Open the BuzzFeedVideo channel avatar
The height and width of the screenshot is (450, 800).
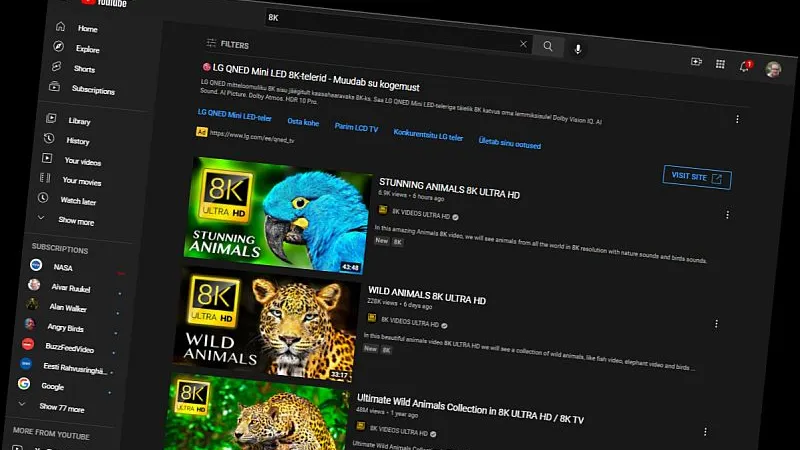point(28,344)
